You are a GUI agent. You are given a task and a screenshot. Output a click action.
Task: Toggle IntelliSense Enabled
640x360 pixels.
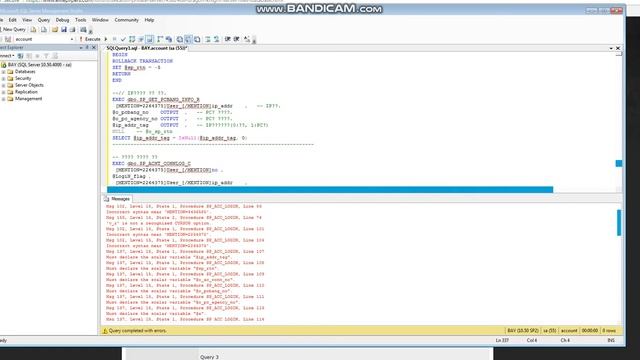point(149,39)
